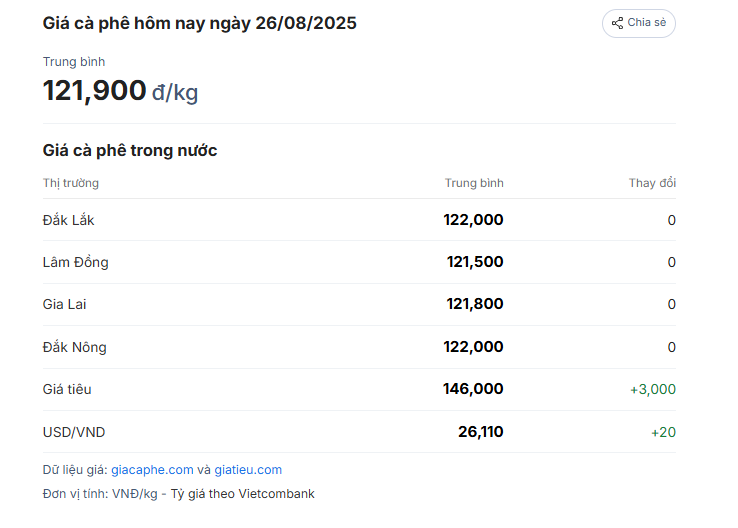Select the Gia Lai market row
Viewport: 738px width, 528px height.
[x=359, y=304]
